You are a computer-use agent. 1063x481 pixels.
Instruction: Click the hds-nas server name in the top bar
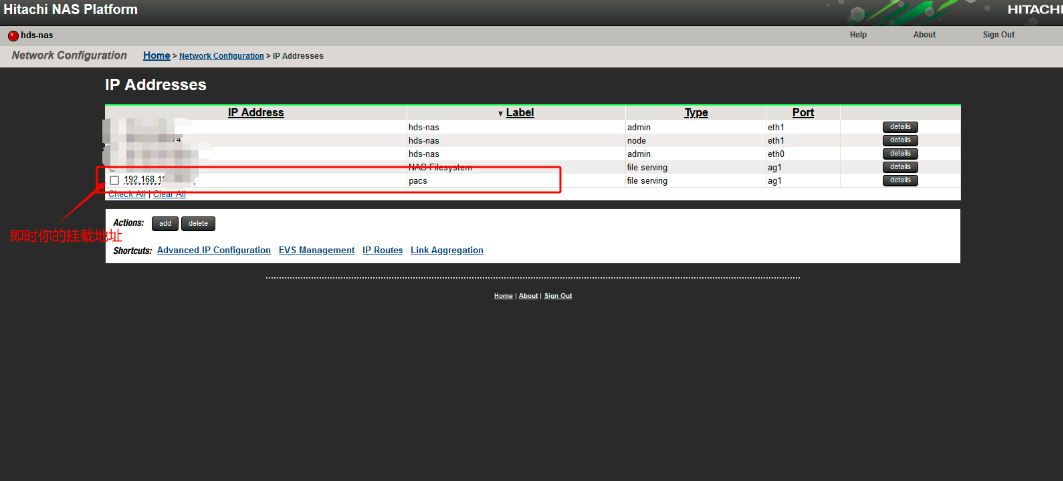point(37,35)
